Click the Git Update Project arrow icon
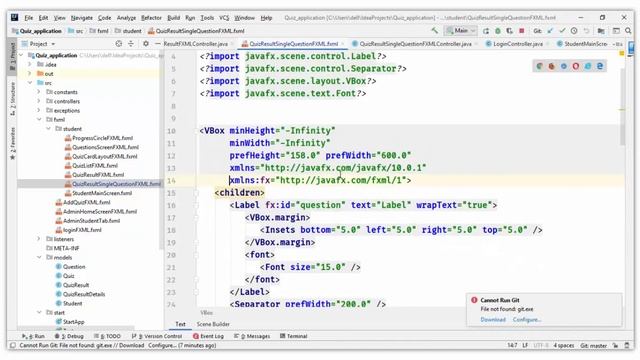The height and width of the screenshot is (360, 640). click(550, 31)
